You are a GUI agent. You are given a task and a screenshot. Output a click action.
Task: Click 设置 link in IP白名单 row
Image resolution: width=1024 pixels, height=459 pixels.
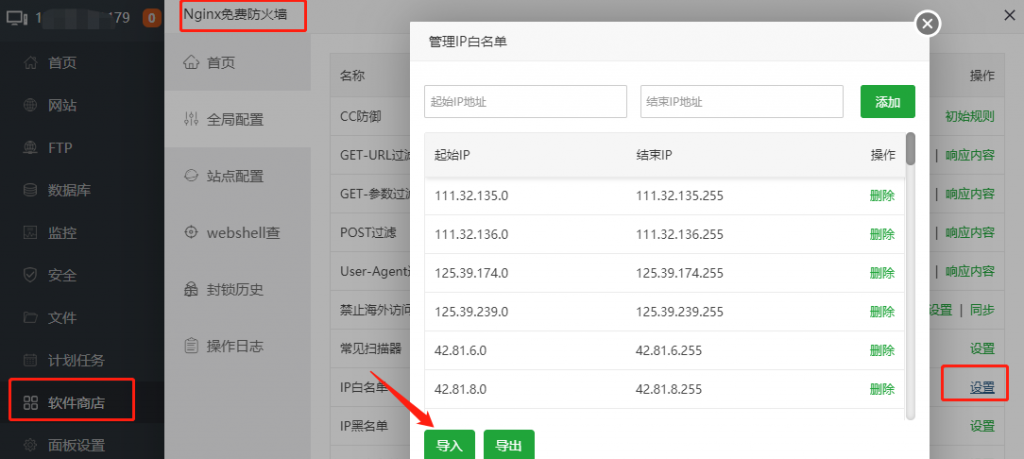(982, 388)
